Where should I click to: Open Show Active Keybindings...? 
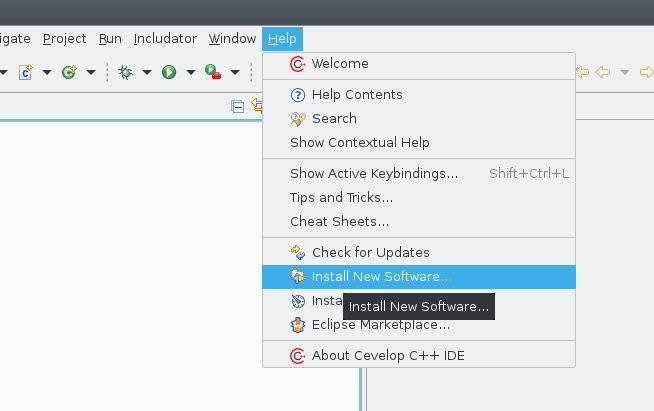(x=419, y=174)
